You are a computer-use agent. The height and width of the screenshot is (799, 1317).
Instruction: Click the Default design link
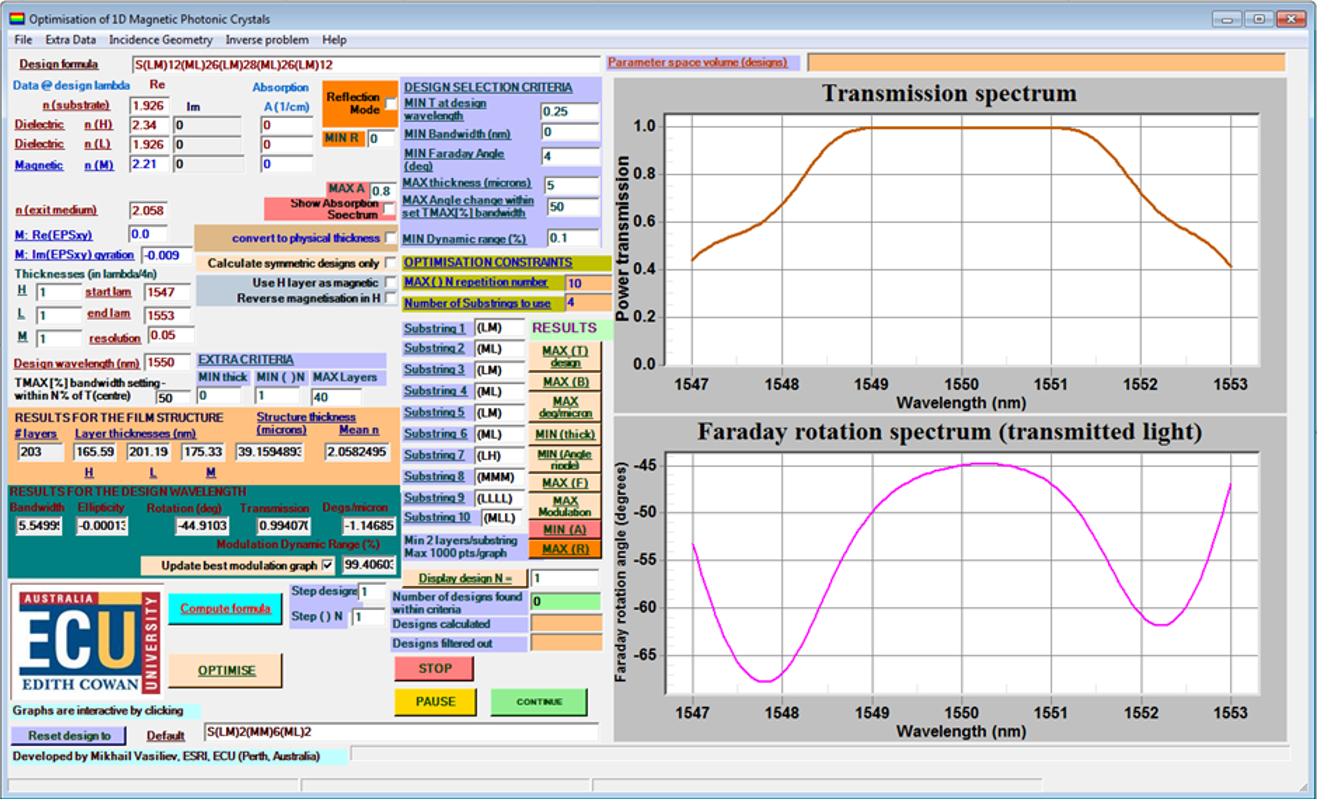pos(166,735)
